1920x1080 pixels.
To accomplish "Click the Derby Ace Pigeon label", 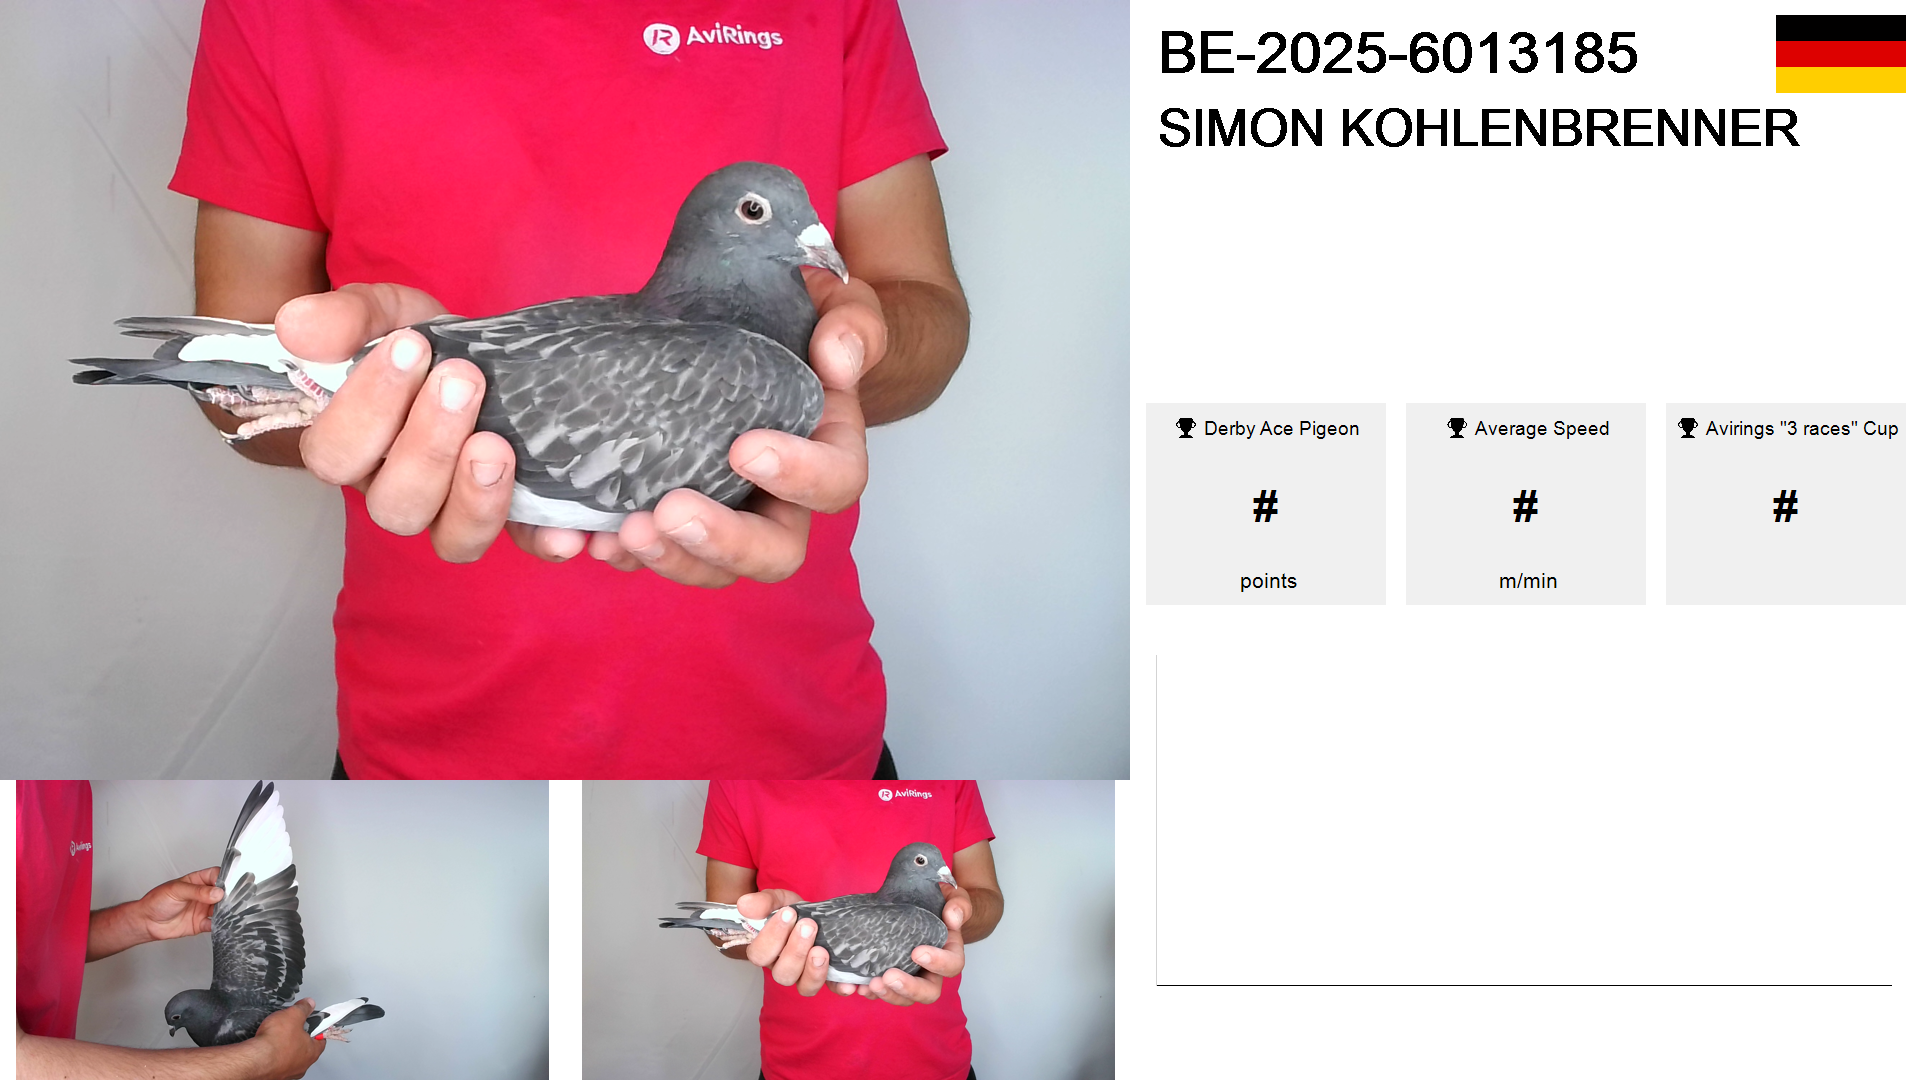I will point(1281,429).
